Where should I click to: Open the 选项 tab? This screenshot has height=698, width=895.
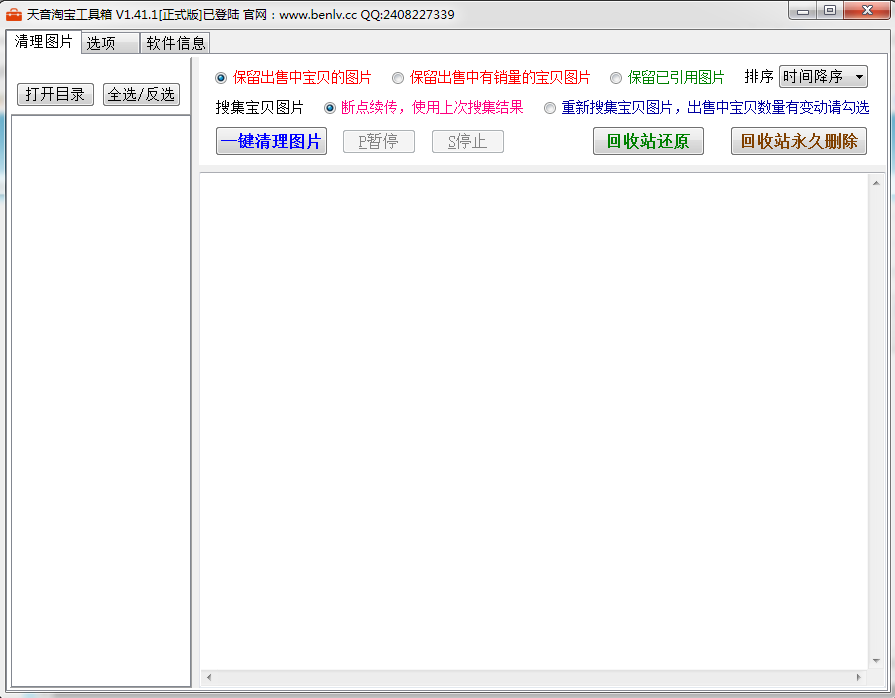(x=111, y=43)
